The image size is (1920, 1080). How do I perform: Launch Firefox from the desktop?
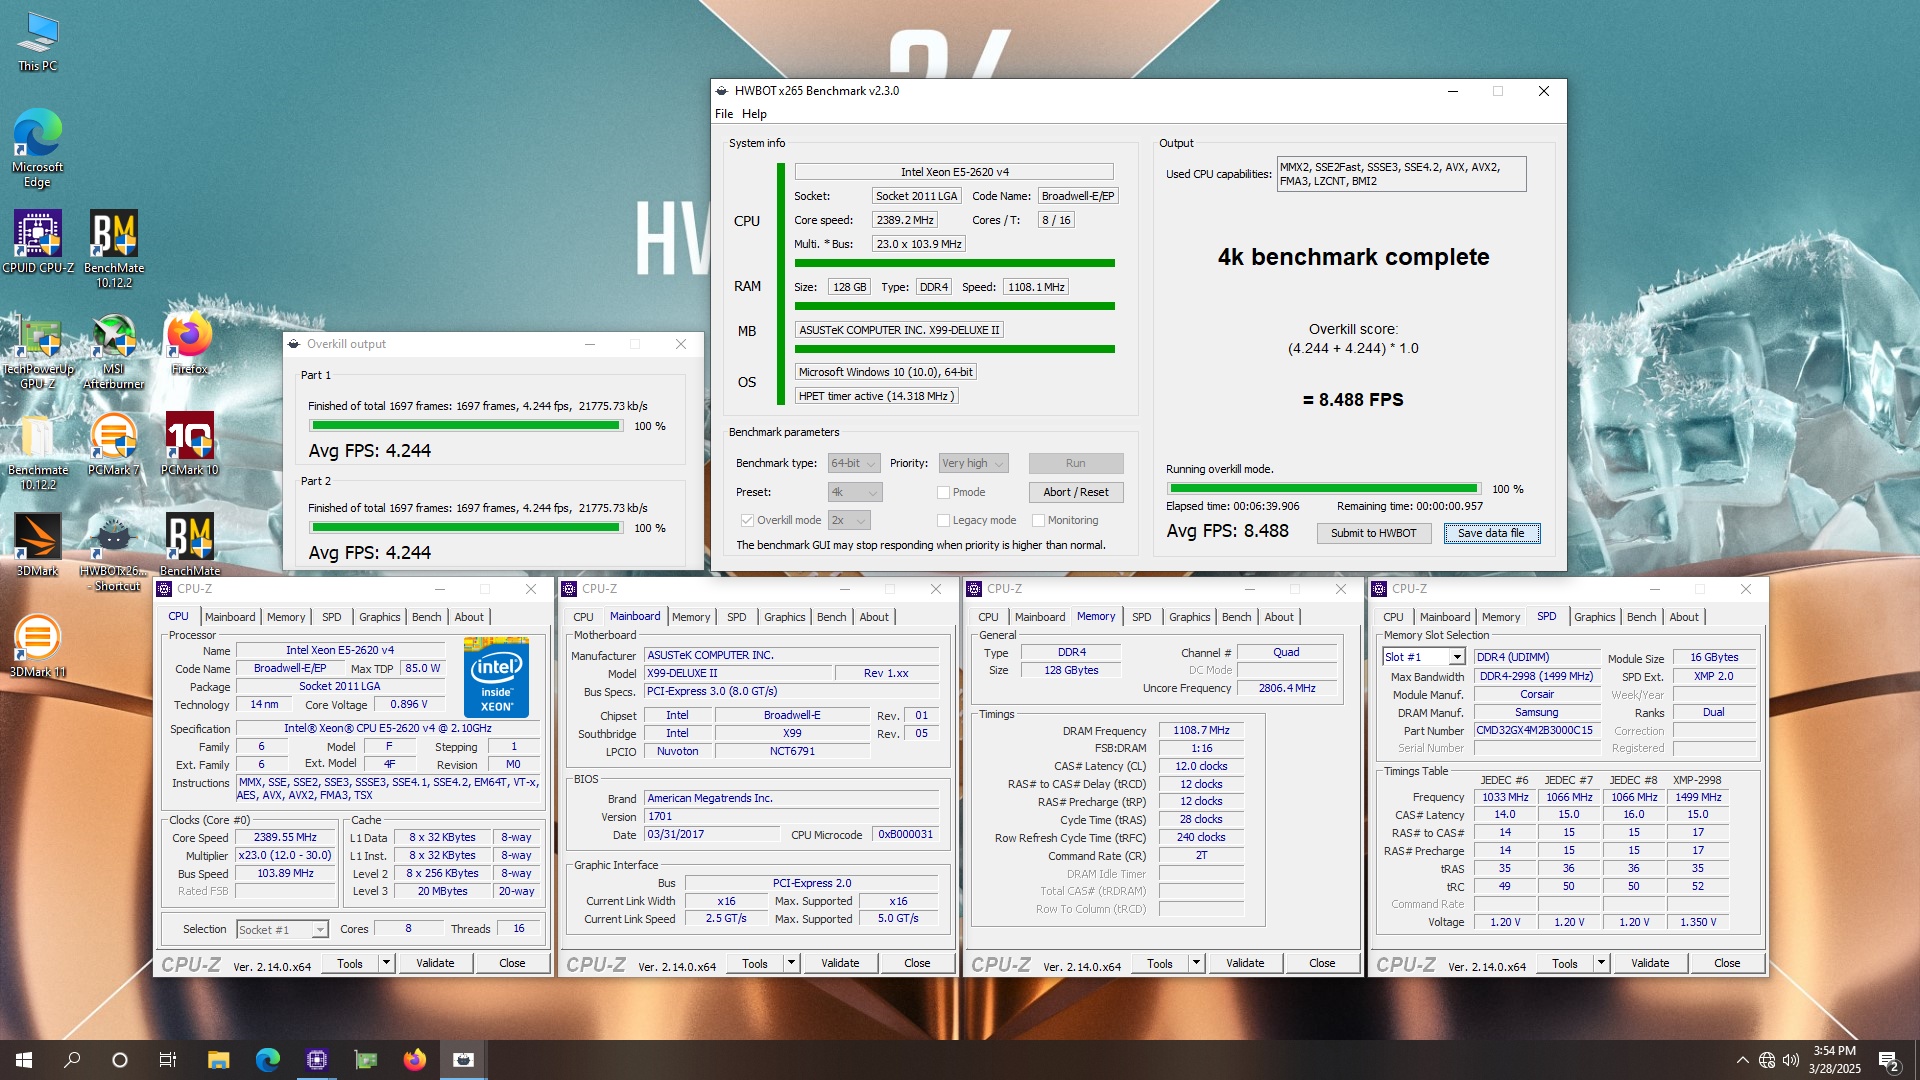click(x=190, y=343)
